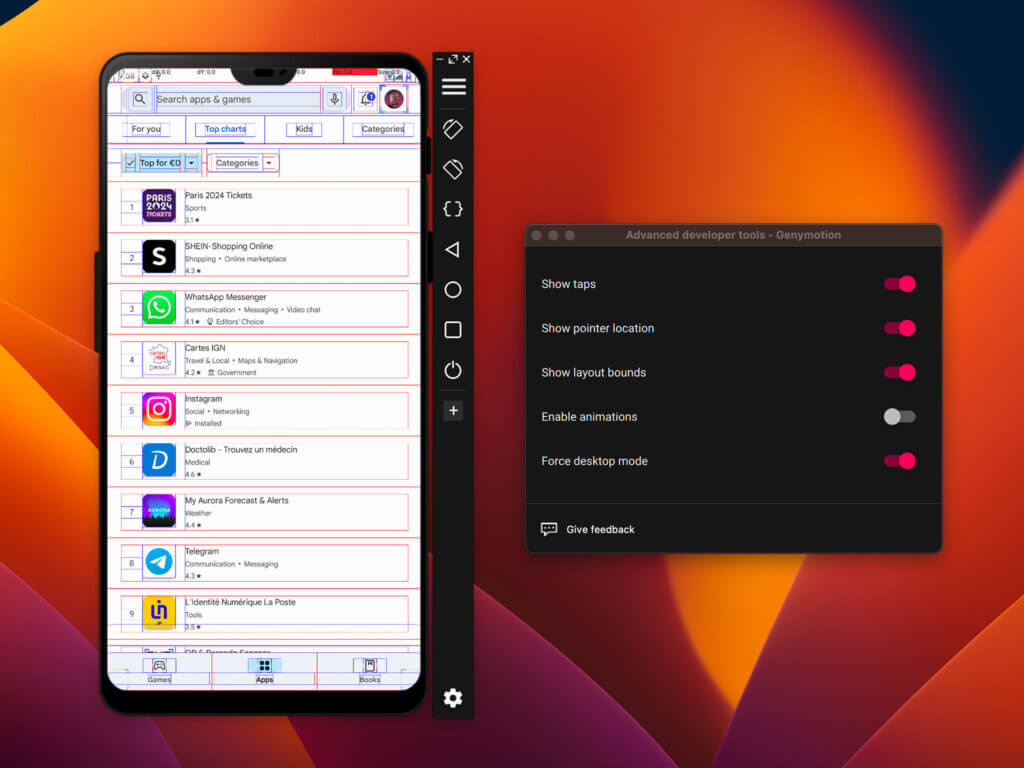The height and width of the screenshot is (768, 1024).
Task: Disable the Show taps toggle
Action: pyautogui.click(x=899, y=284)
